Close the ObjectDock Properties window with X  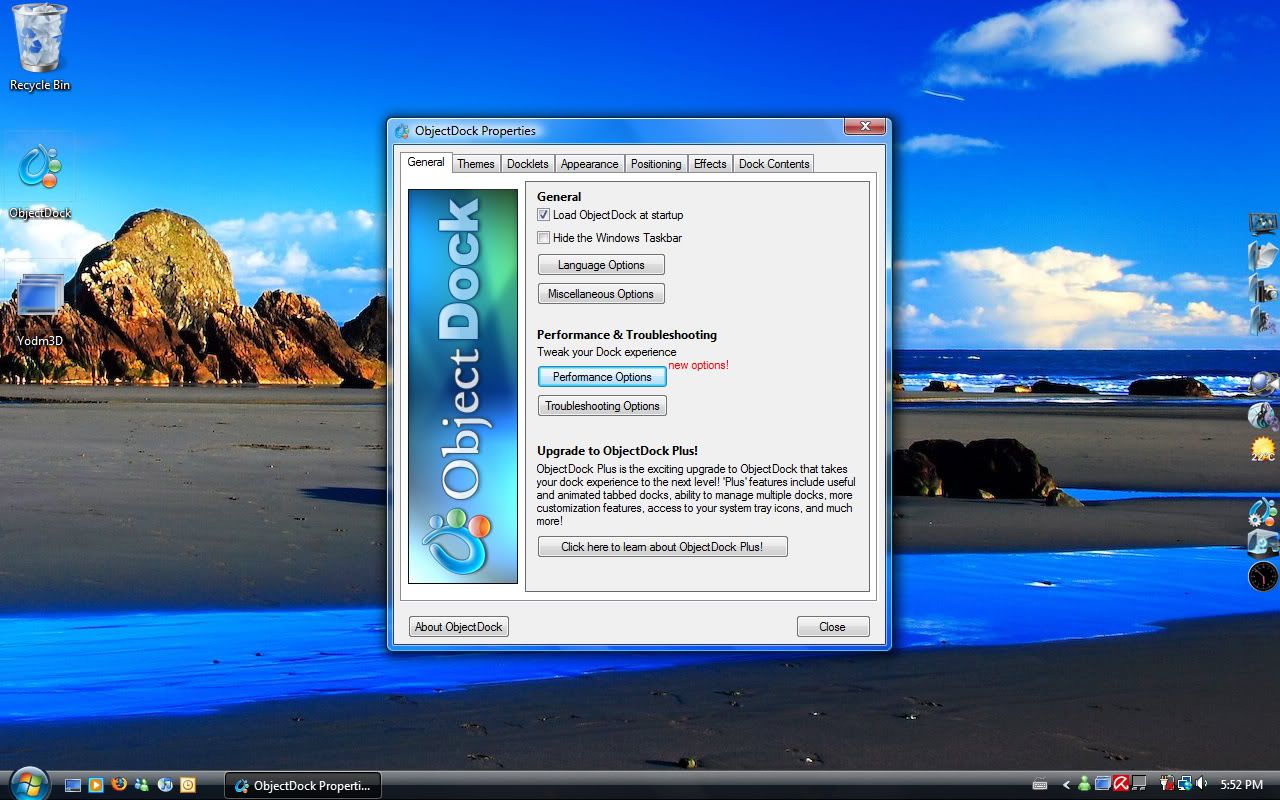tap(864, 127)
